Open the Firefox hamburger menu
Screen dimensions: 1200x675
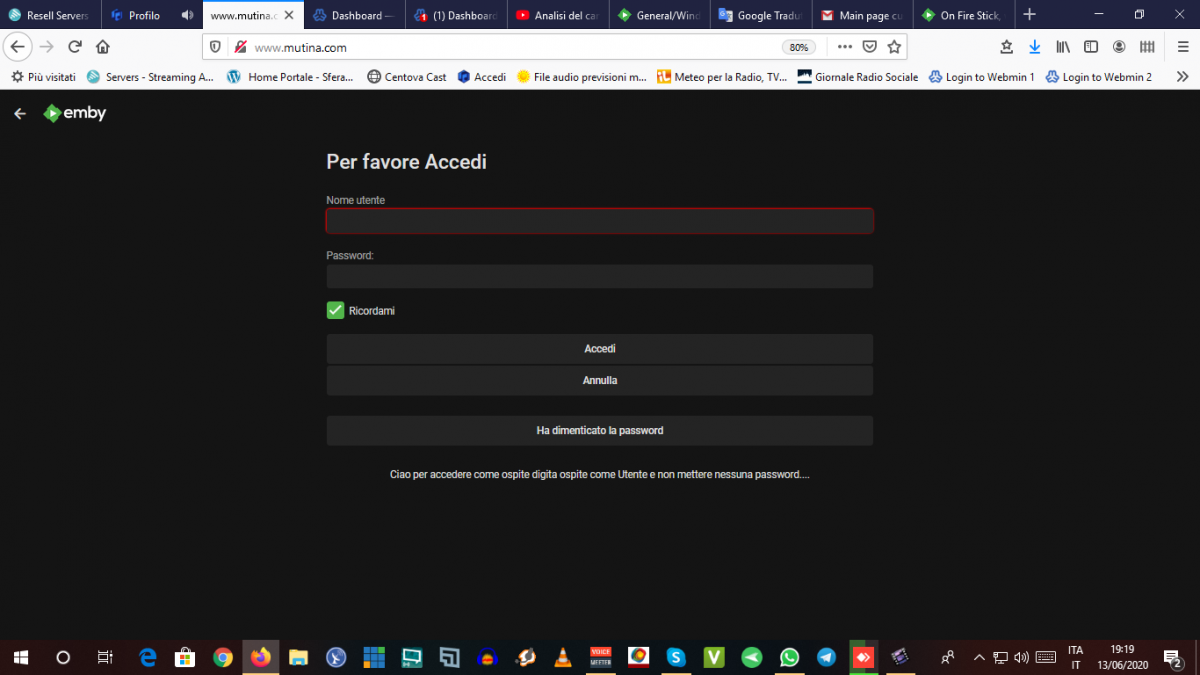click(x=1183, y=47)
